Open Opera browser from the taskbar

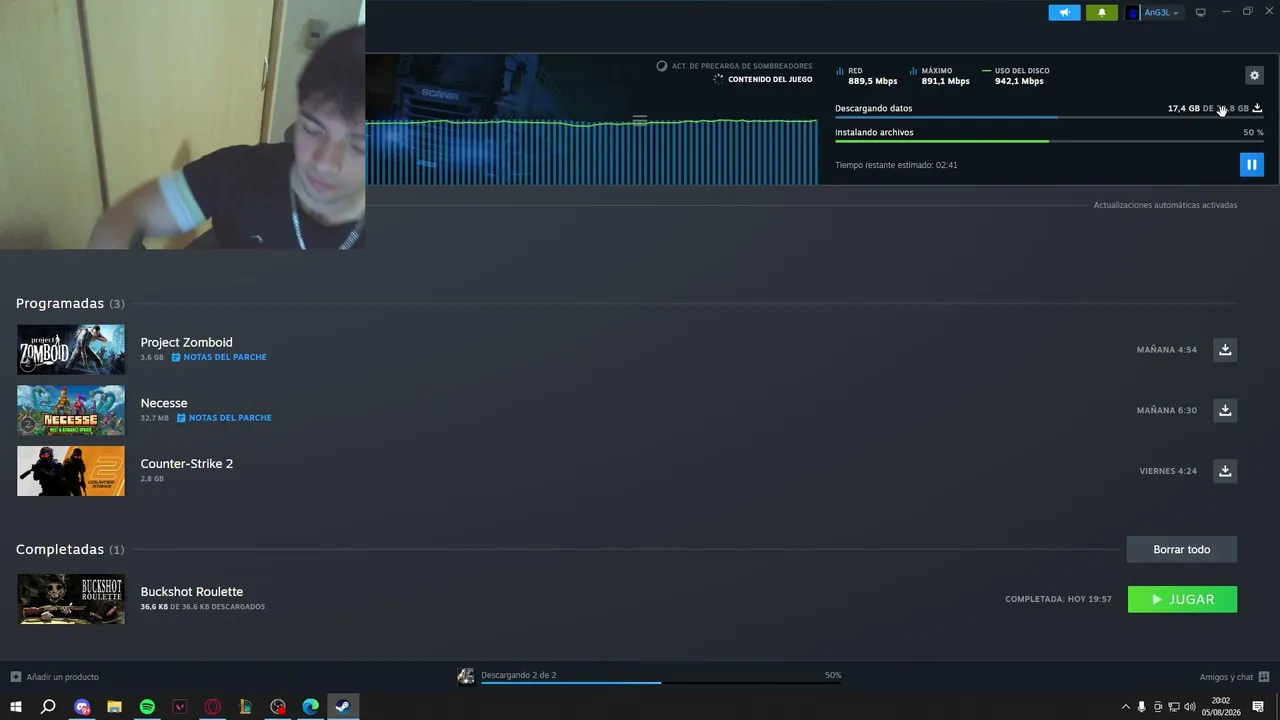pyautogui.click(x=212, y=707)
